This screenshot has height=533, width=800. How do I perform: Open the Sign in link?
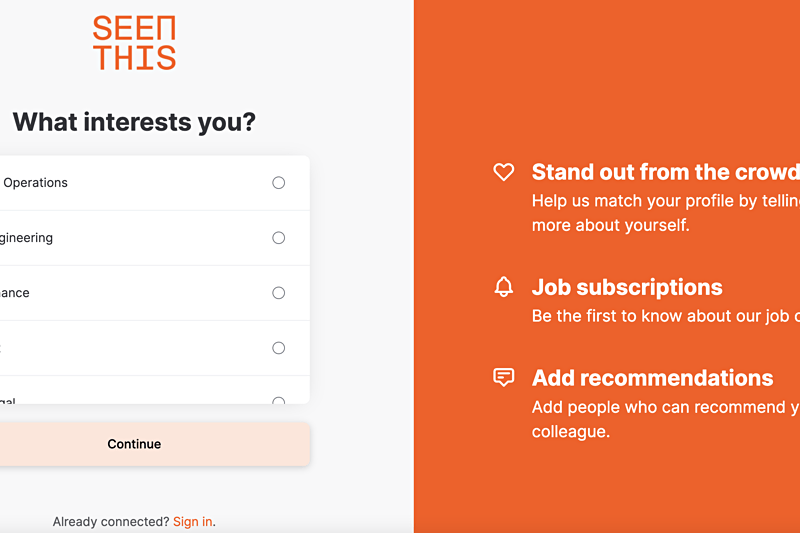[192, 521]
